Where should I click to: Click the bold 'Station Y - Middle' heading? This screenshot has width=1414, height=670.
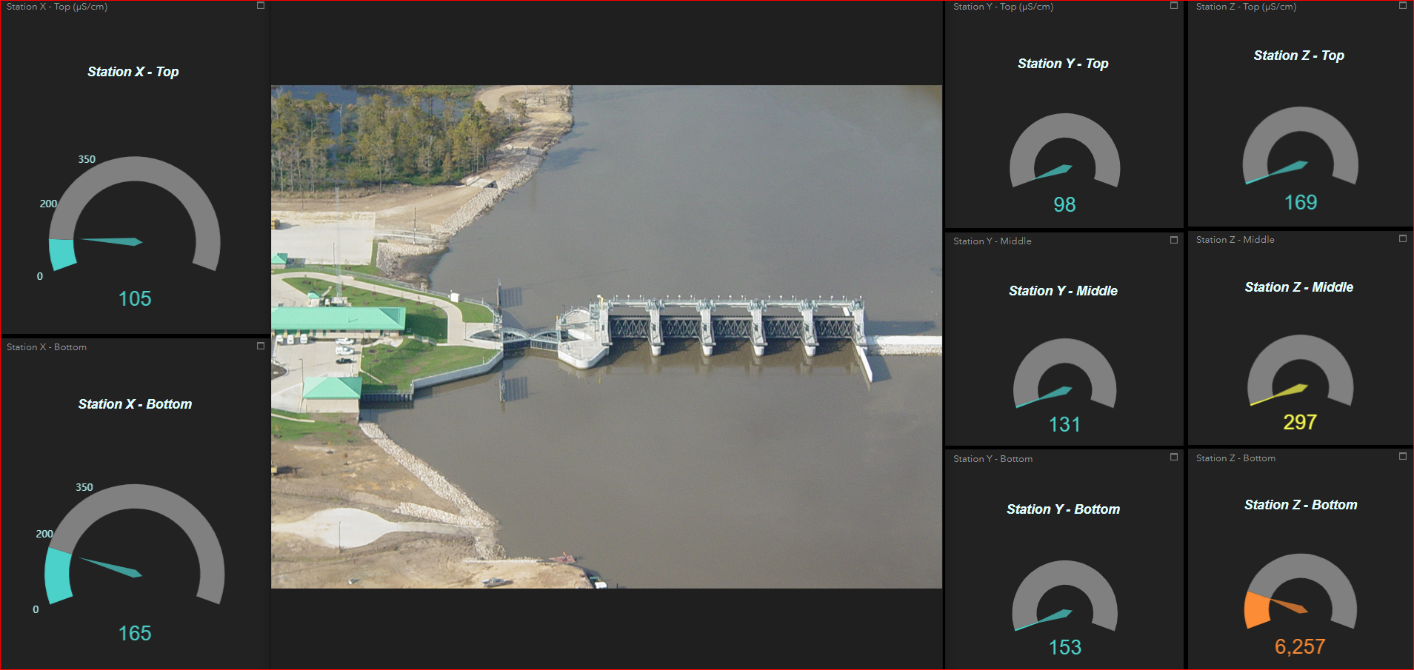click(1063, 291)
